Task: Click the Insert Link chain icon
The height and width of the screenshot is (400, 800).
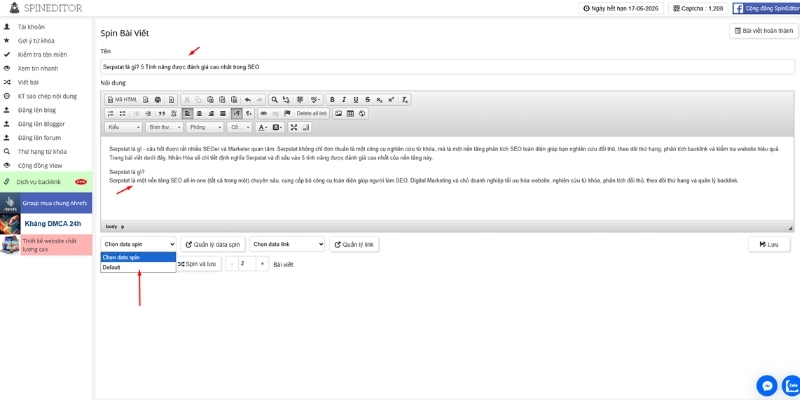Action: point(263,113)
